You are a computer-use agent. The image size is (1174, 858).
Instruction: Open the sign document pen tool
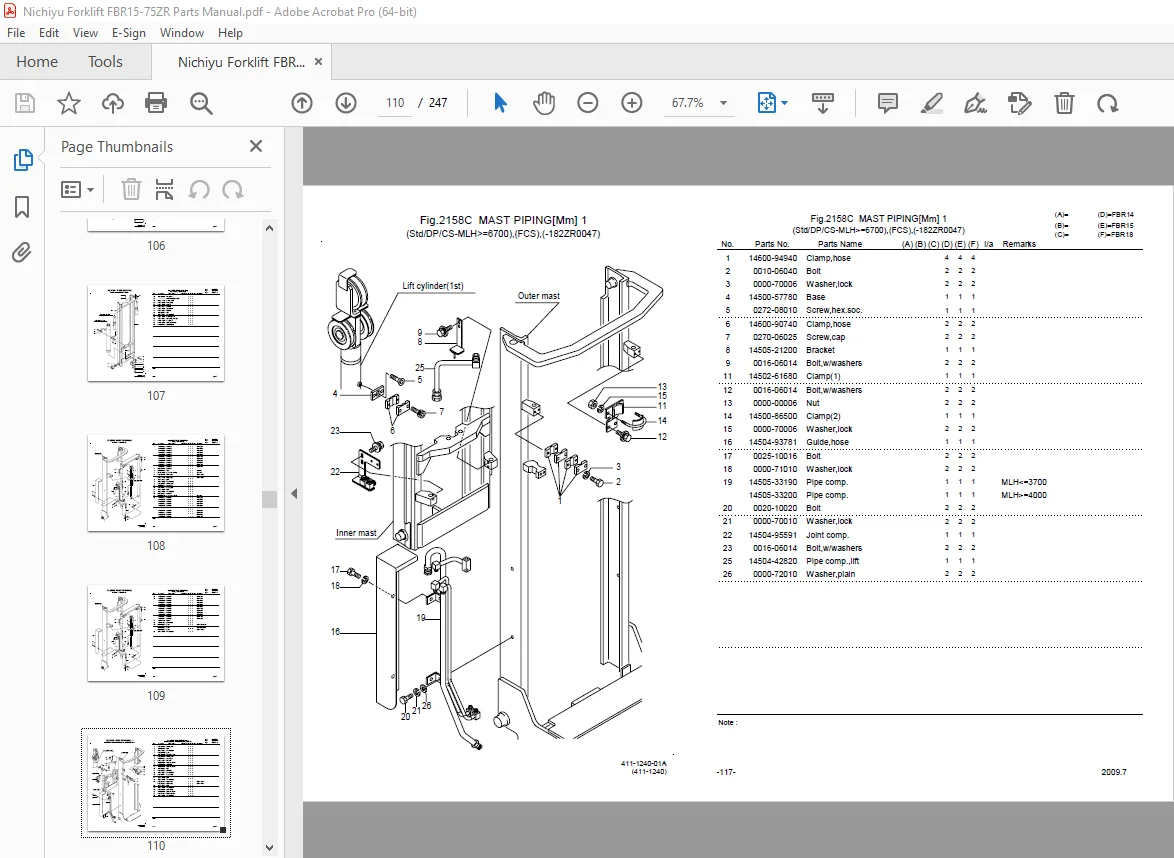(975, 103)
